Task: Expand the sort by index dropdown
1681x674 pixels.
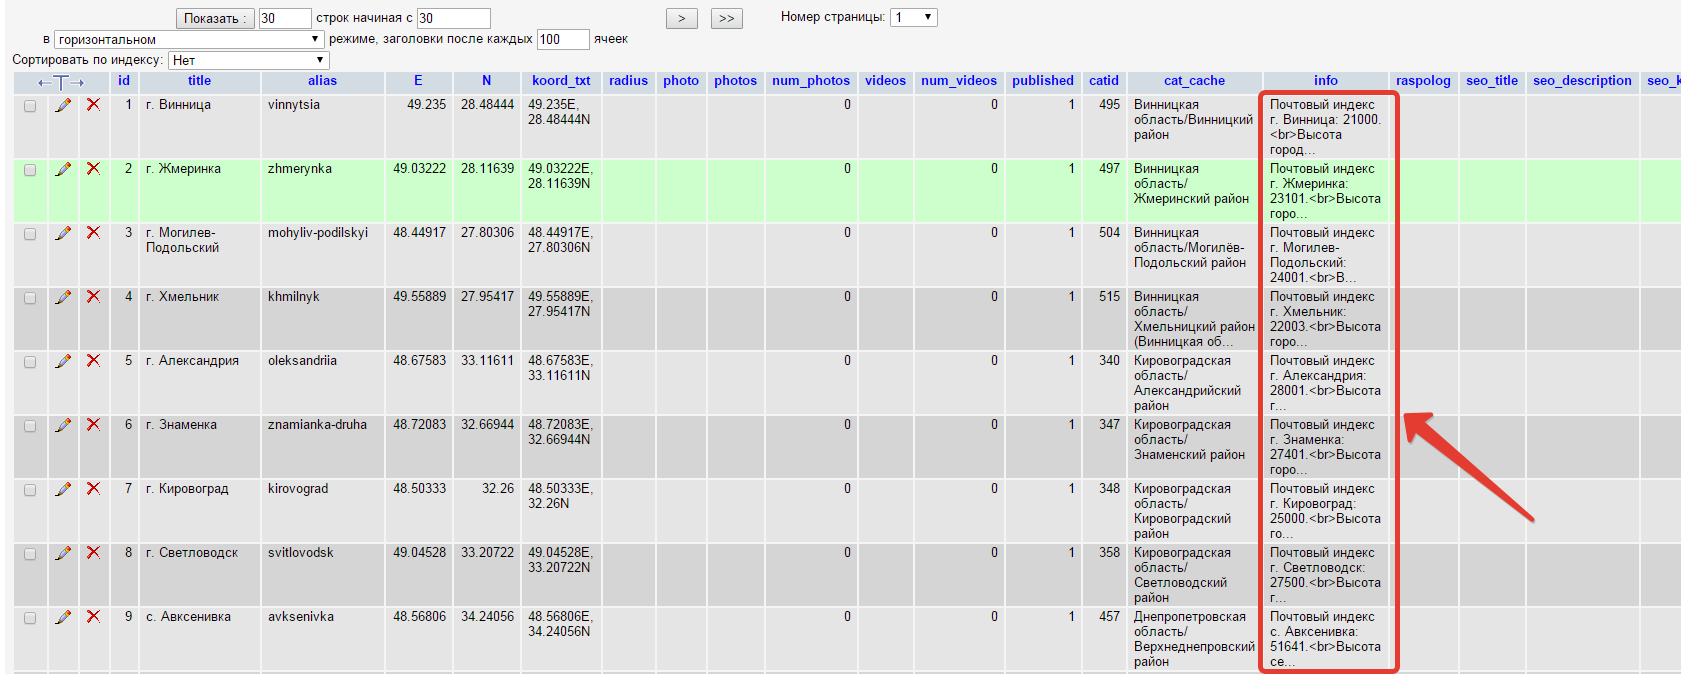Action: coord(248,60)
